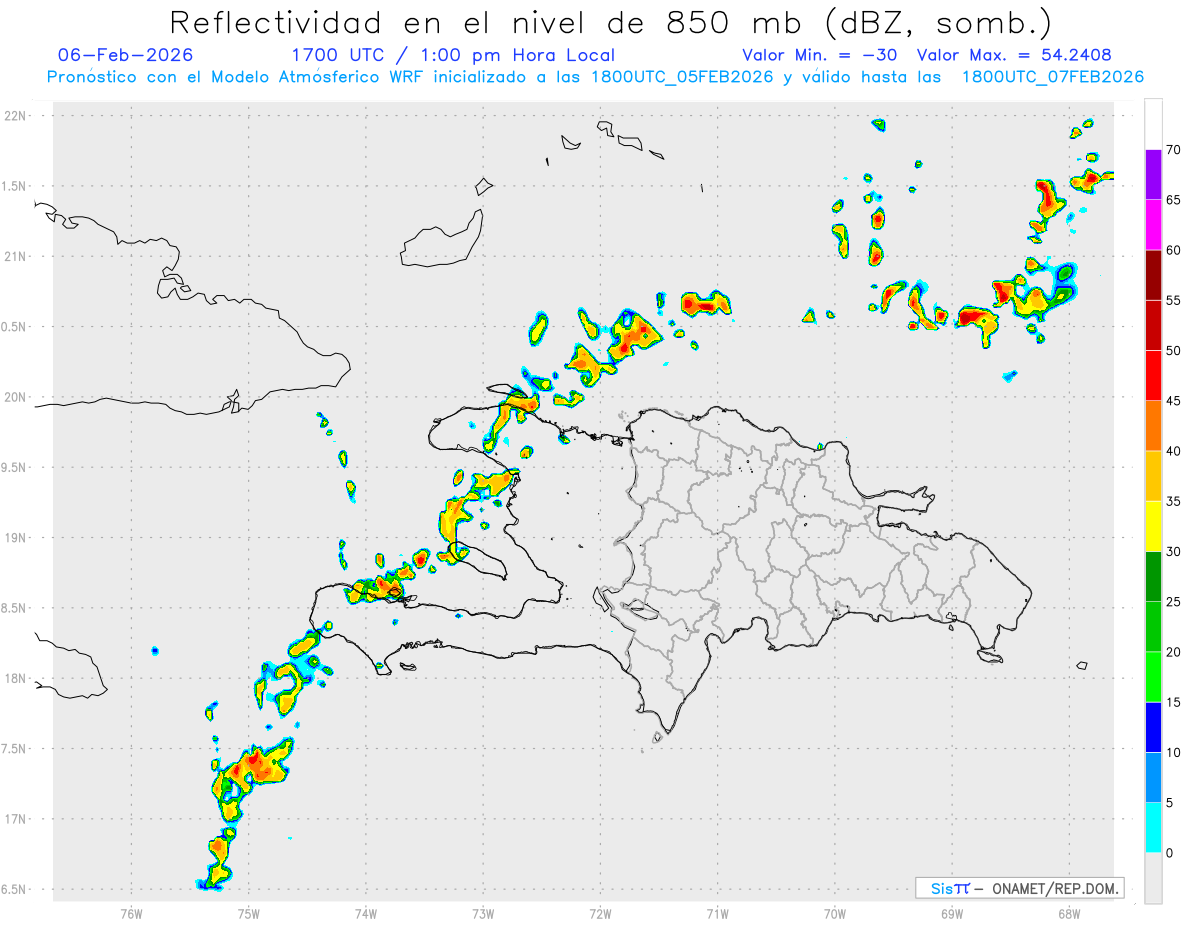1200x927 pixels.
Task: Click the '22N' latitude axis label
Action: pos(16,116)
